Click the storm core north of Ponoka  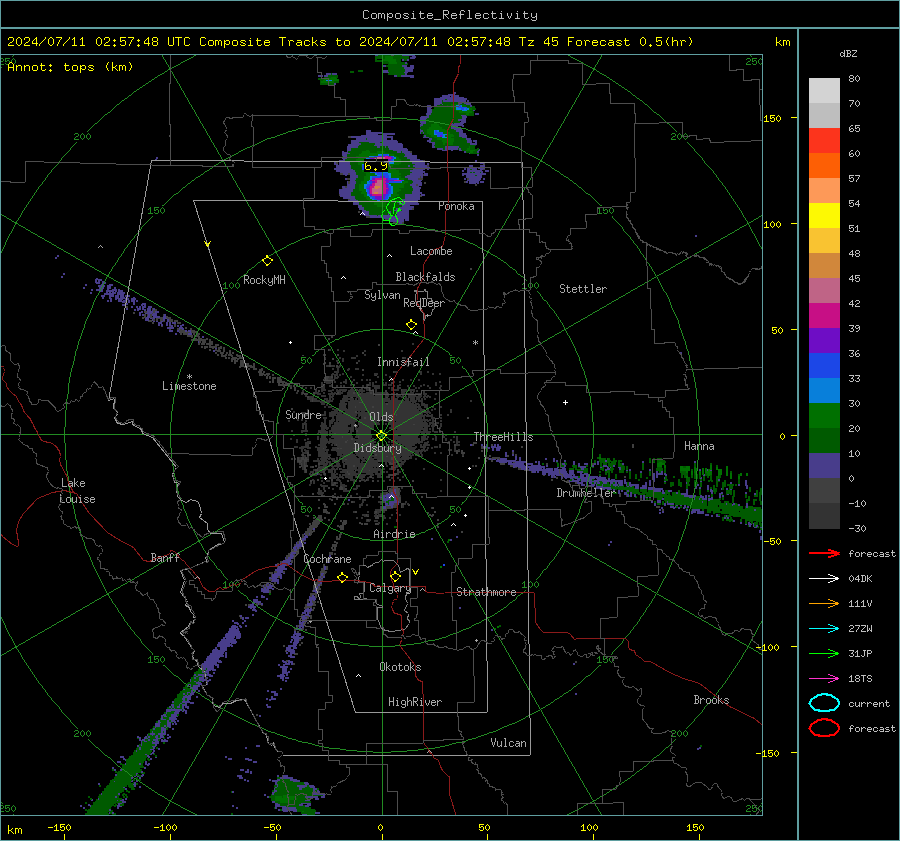(378, 187)
